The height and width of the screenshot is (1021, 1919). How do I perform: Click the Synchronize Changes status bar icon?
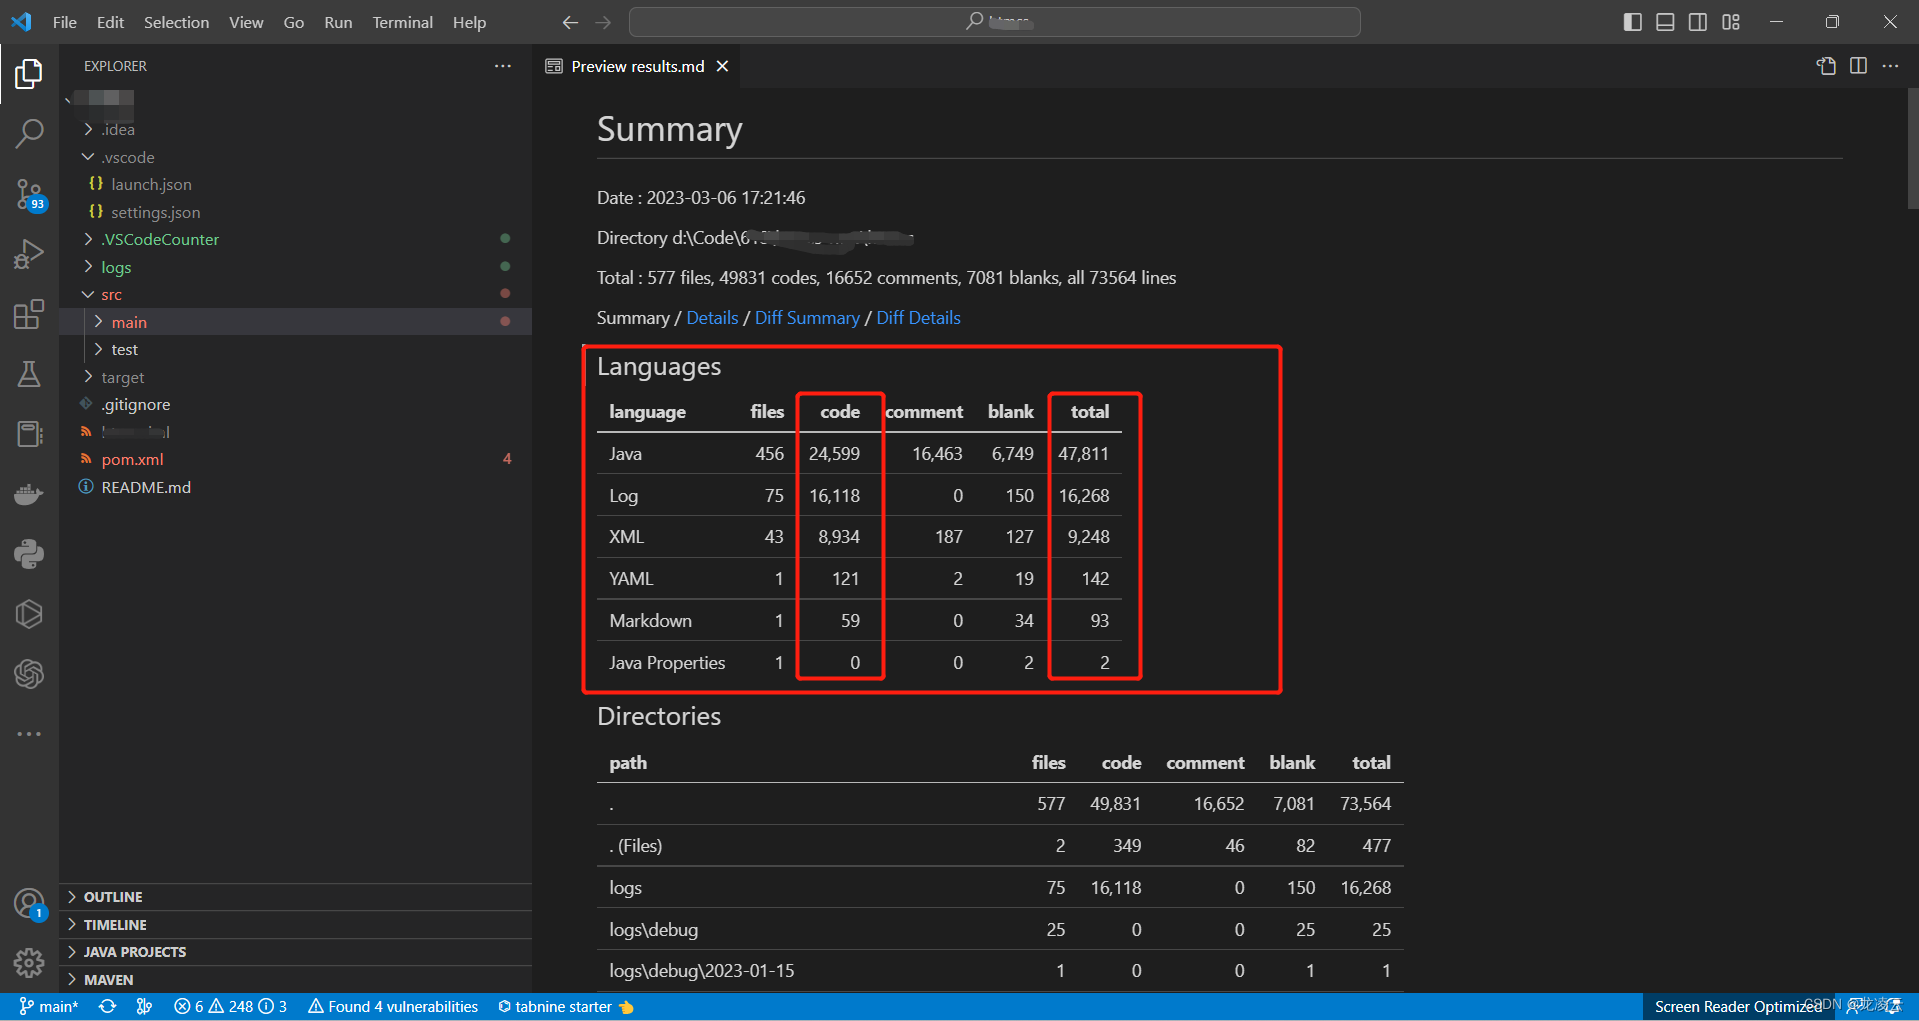[x=107, y=1006]
